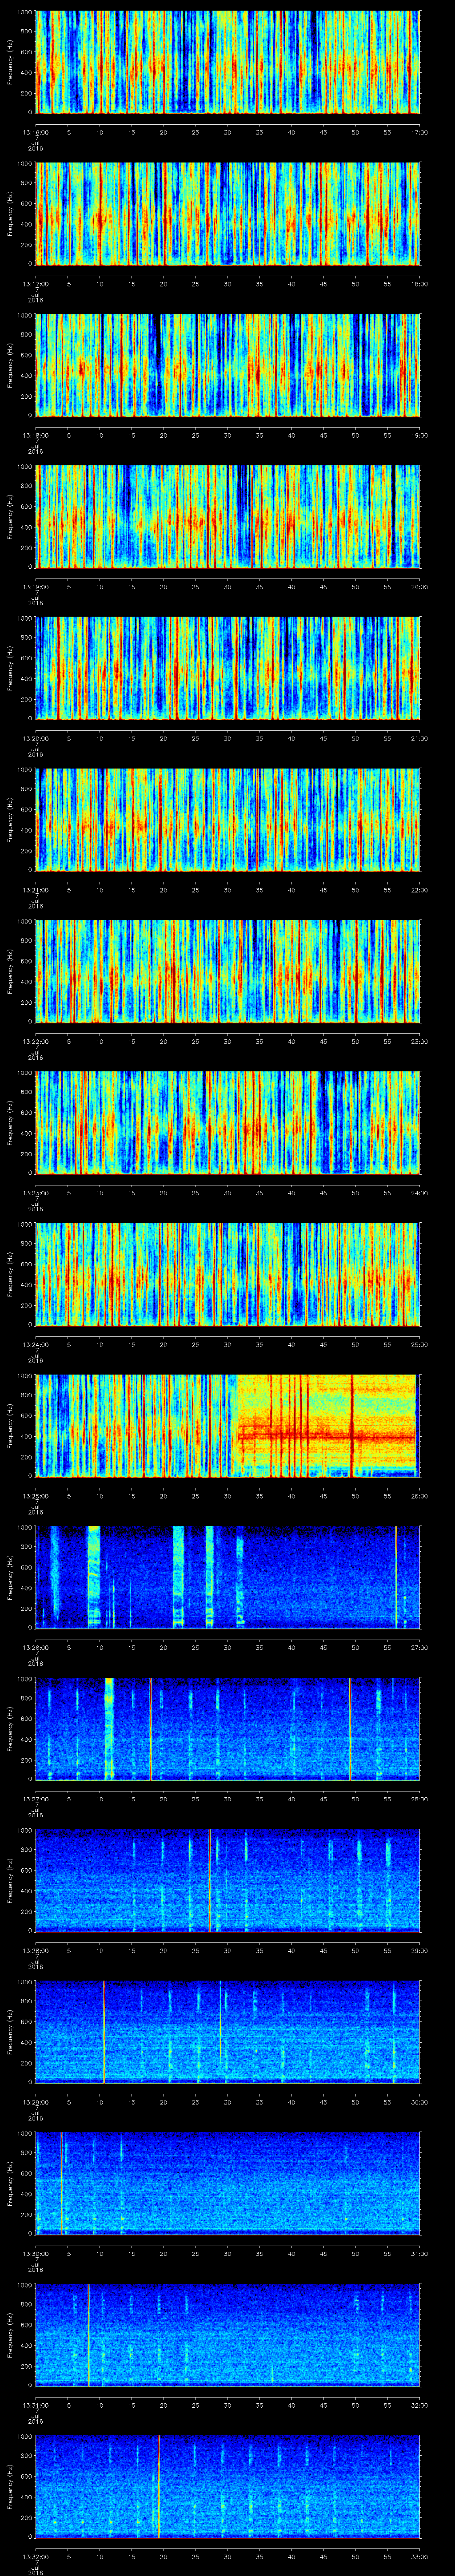Click the red vertical line in 13:31:00 panel

click(x=88, y=2334)
